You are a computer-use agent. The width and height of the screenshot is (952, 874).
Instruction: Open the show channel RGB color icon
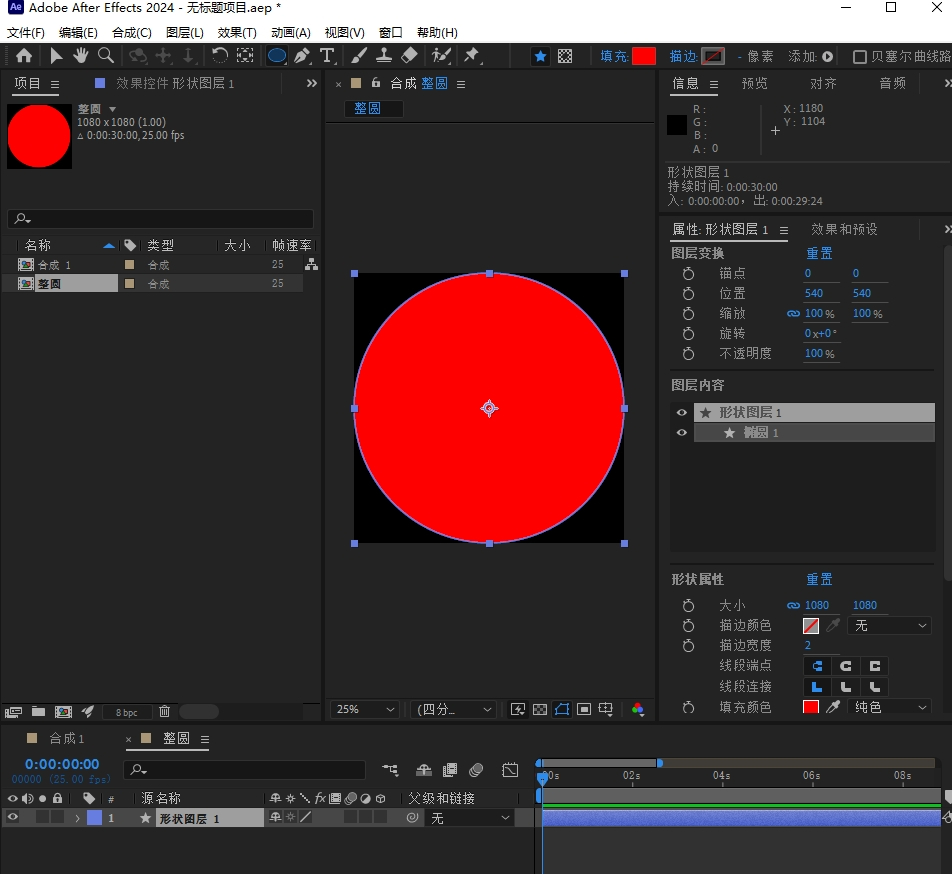(x=638, y=709)
